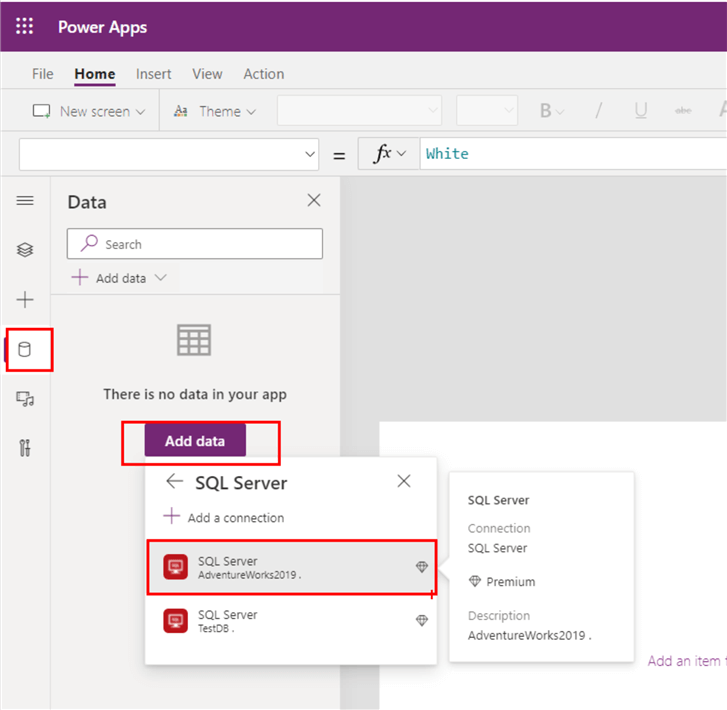Click the formula bar showing White
The width and height of the screenshot is (727, 710).
[574, 154]
